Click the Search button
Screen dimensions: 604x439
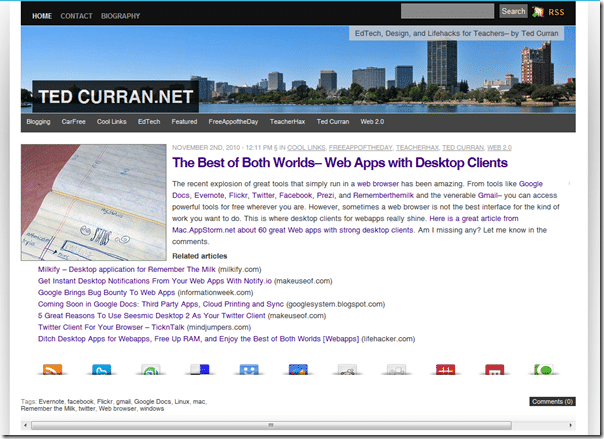(x=513, y=11)
